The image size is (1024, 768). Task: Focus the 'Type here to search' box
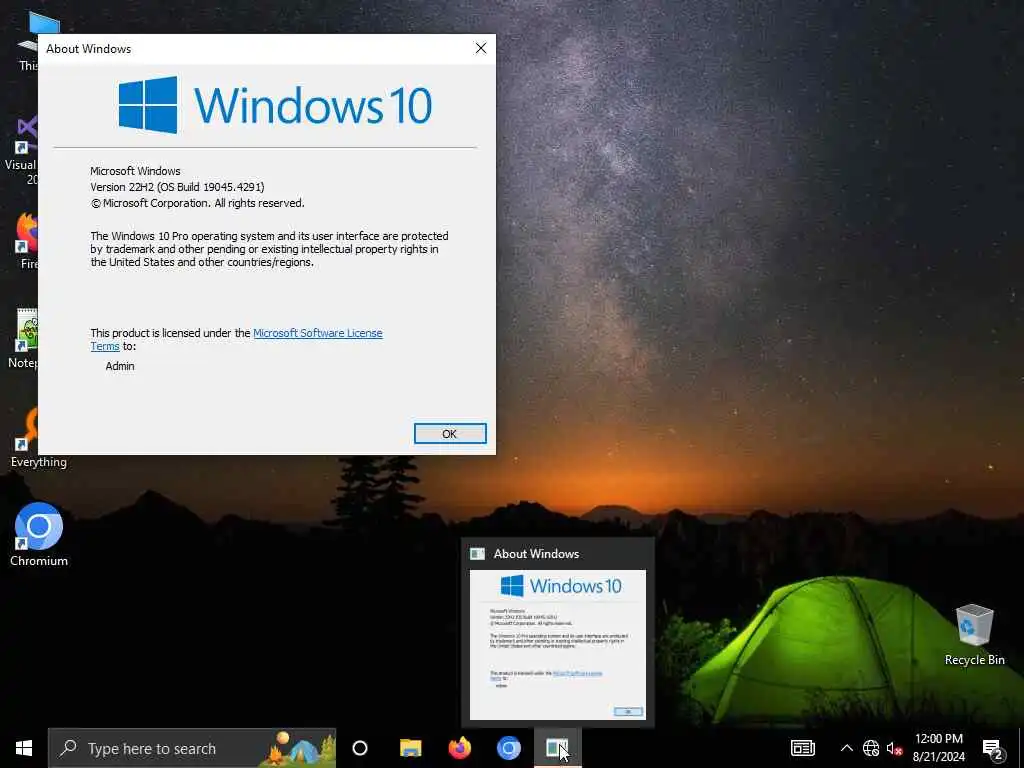pyautogui.click(x=191, y=748)
